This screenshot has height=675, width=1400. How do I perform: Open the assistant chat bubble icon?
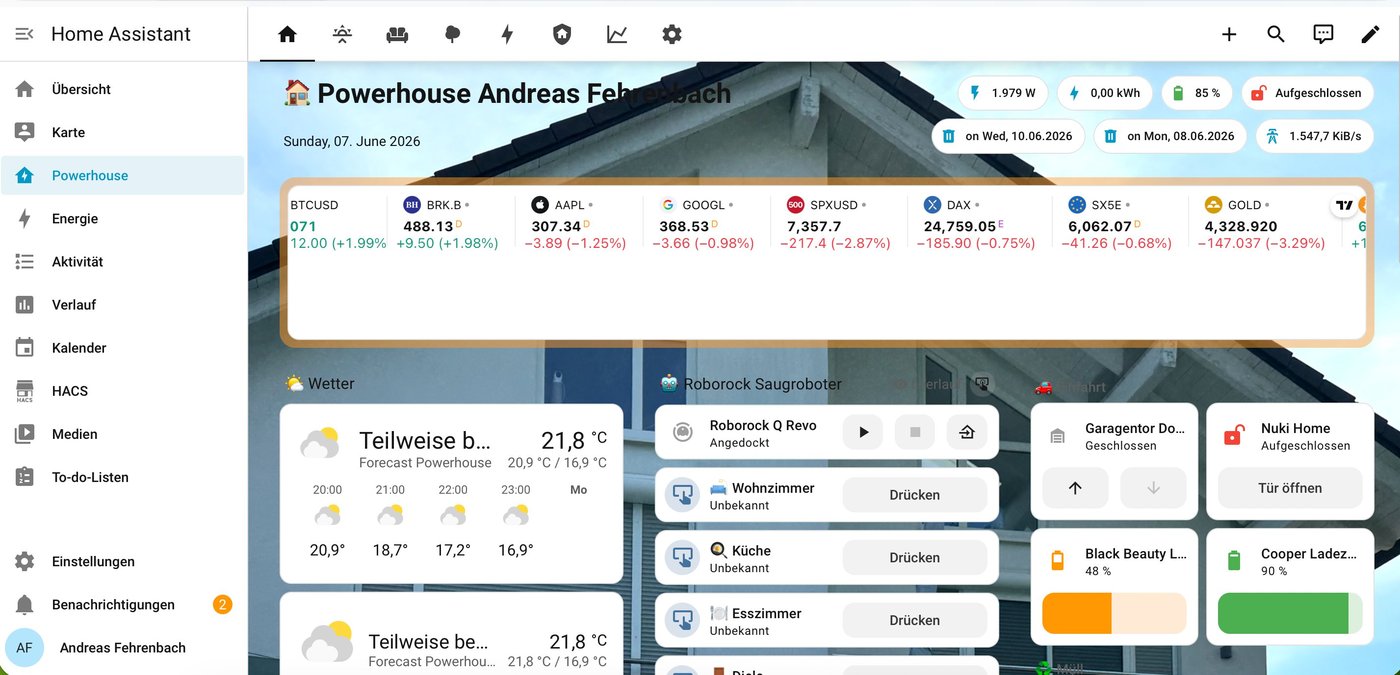coord(1323,34)
